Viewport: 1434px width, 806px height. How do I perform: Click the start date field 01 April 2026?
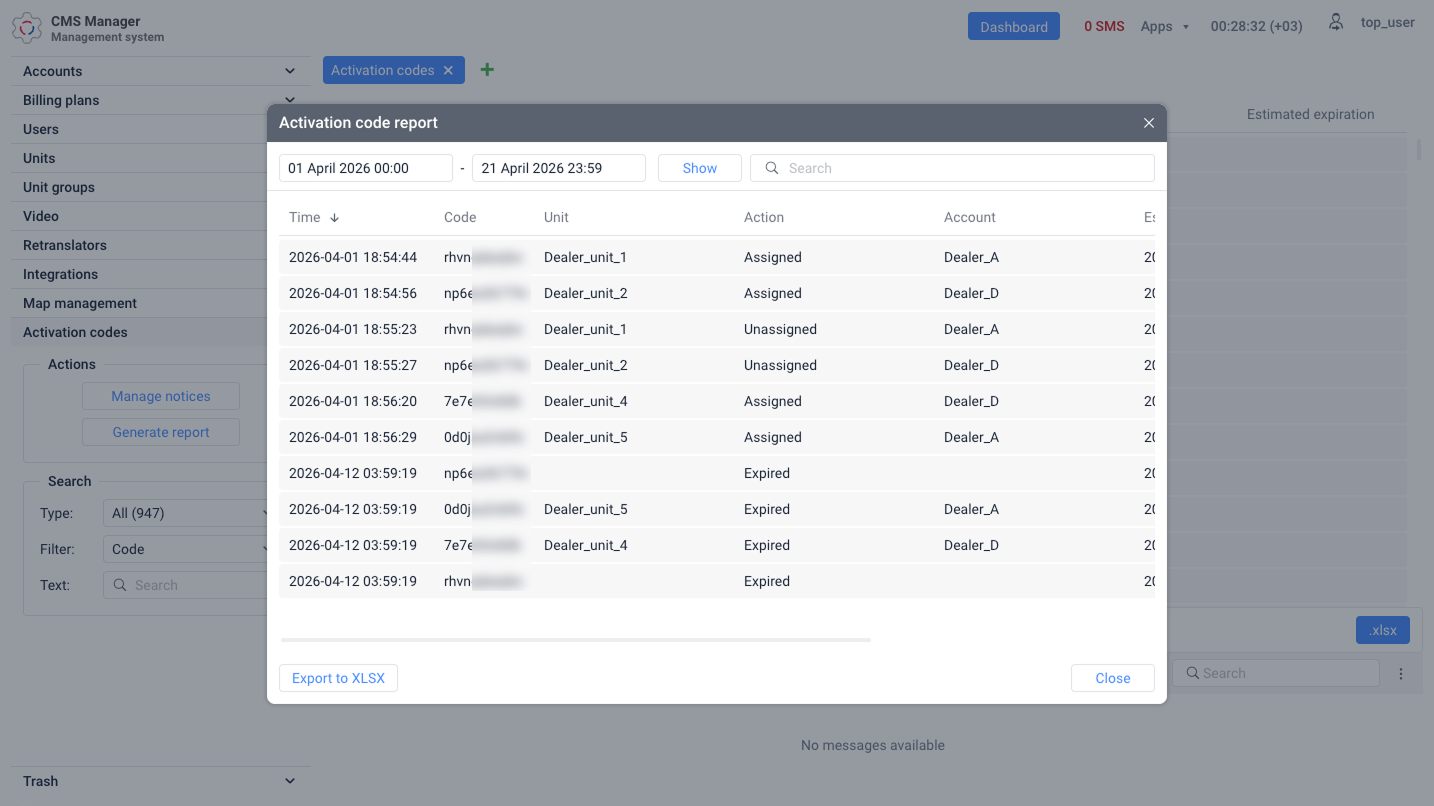click(x=366, y=168)
